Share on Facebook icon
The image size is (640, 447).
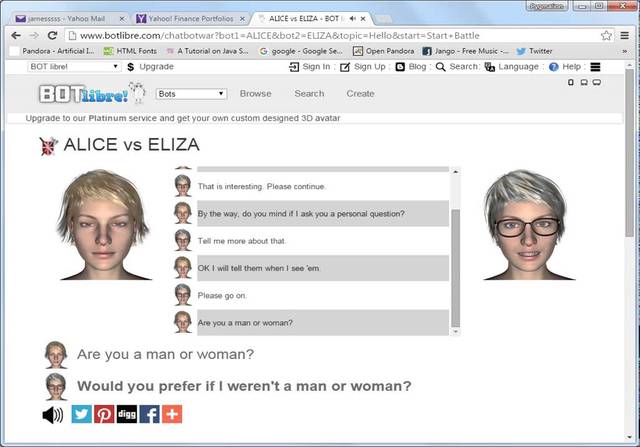(x=150, y=414)
